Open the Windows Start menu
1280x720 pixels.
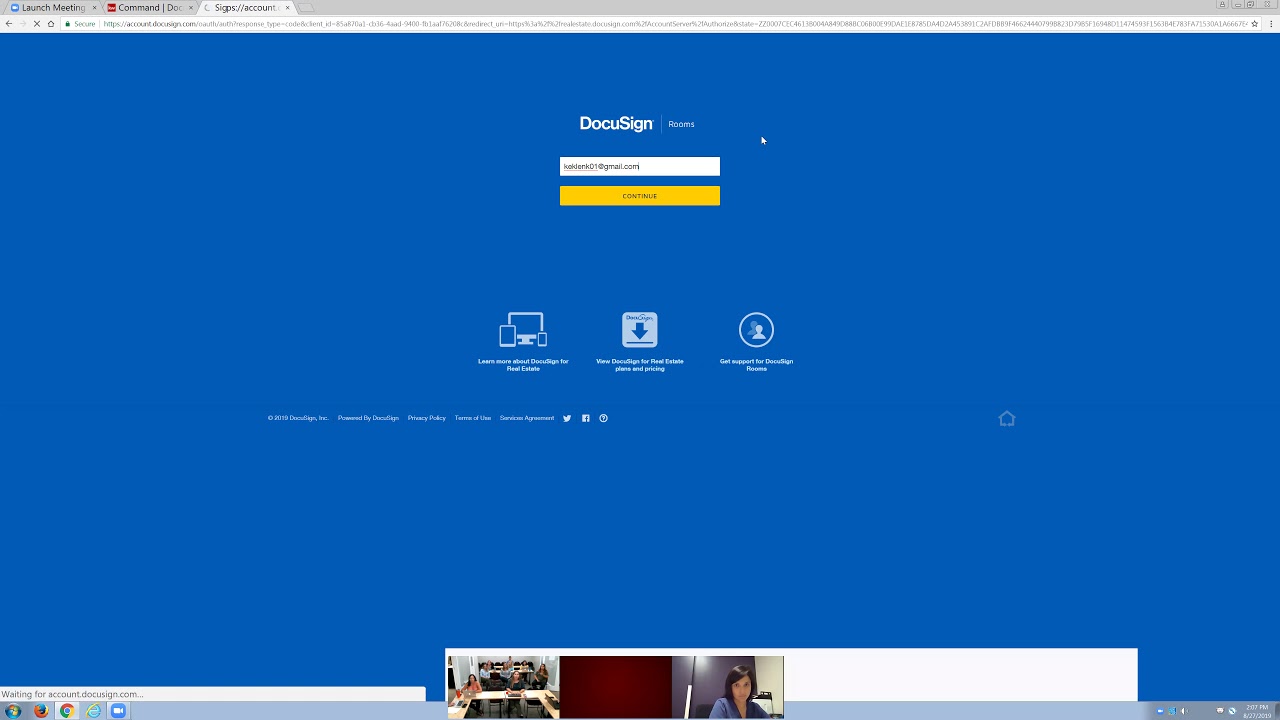pos(13,711)
